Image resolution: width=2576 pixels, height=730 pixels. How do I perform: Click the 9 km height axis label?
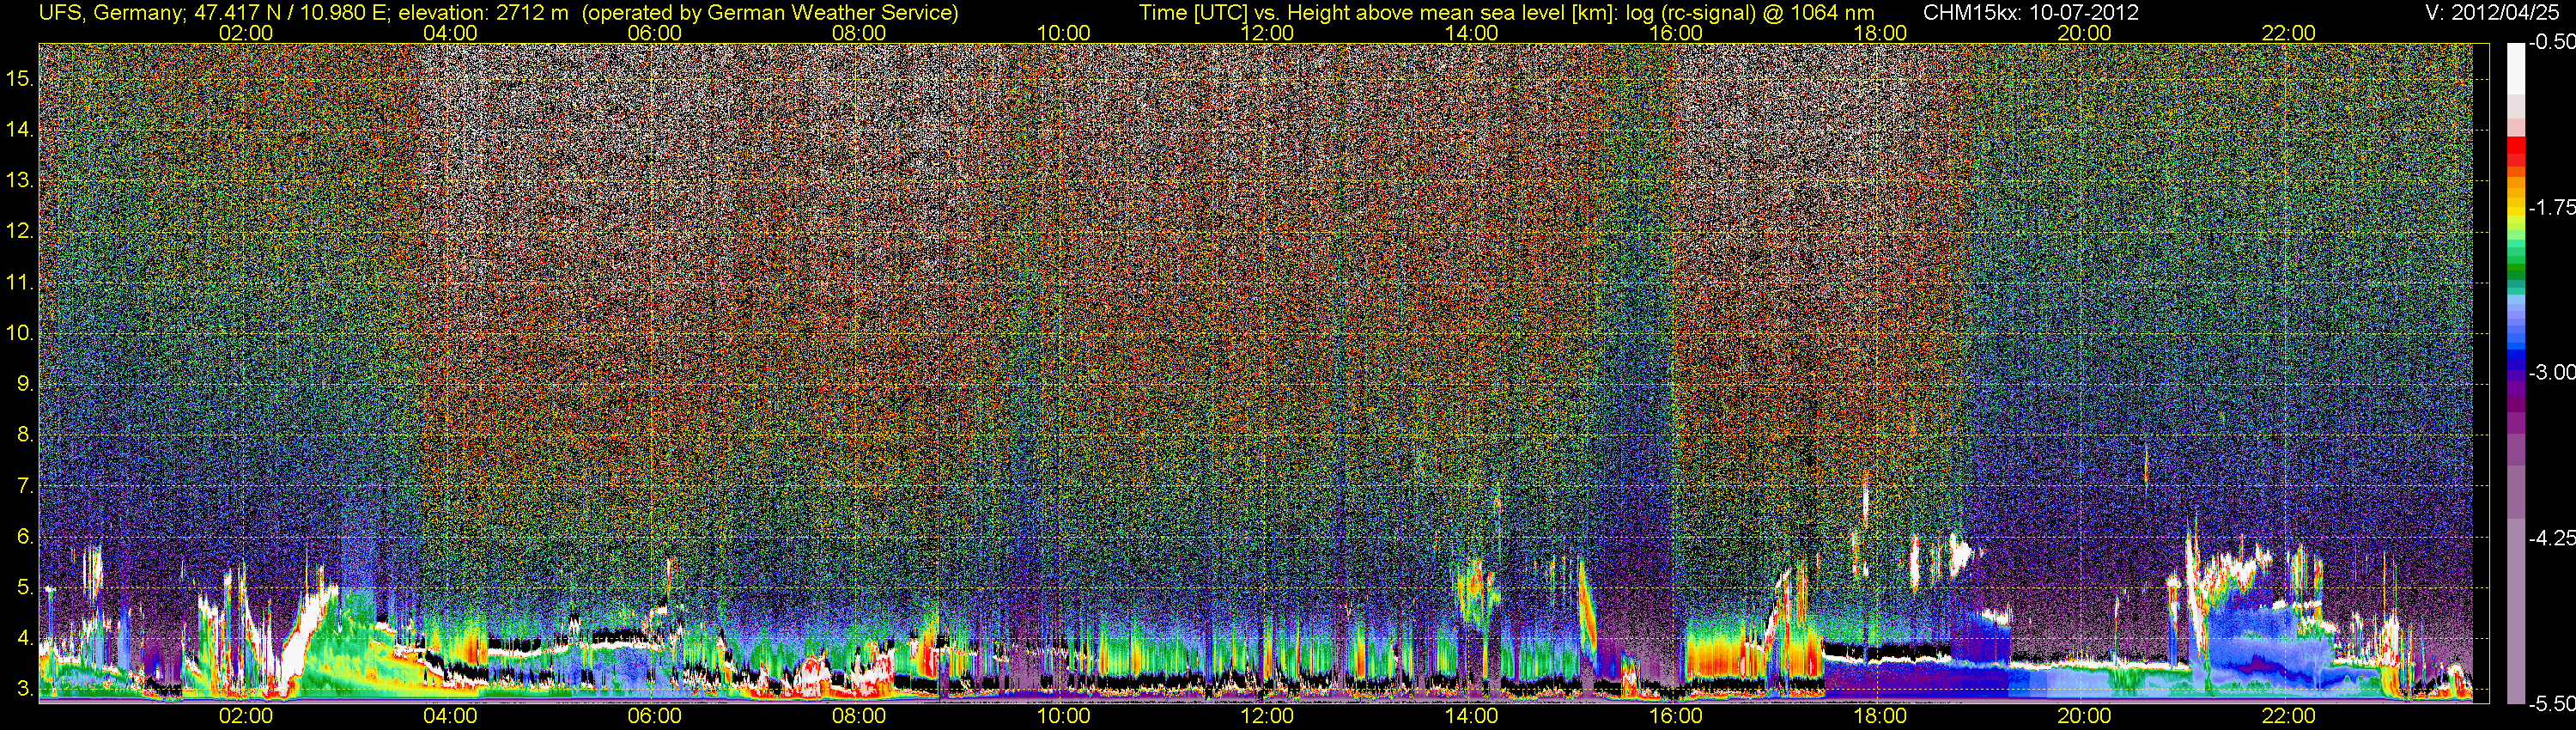[24, 384]
